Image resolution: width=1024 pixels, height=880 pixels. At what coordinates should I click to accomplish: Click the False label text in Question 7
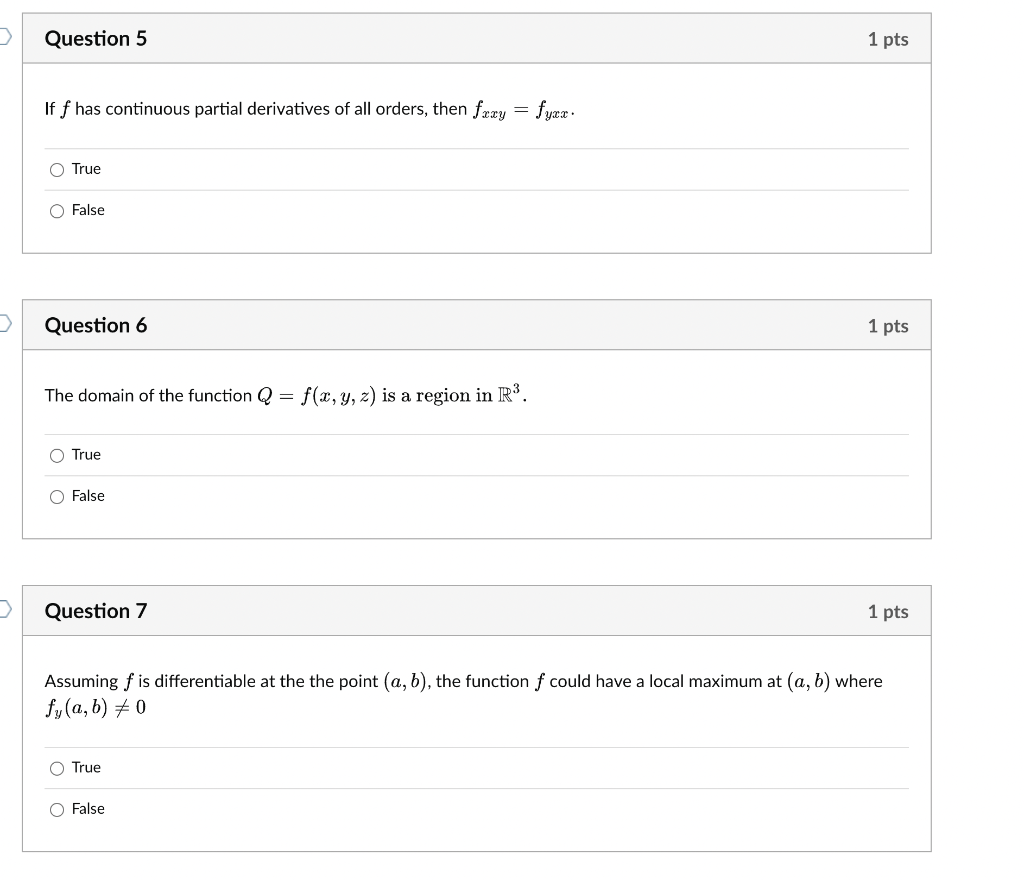pyautogui.click(x=88, y=809)
